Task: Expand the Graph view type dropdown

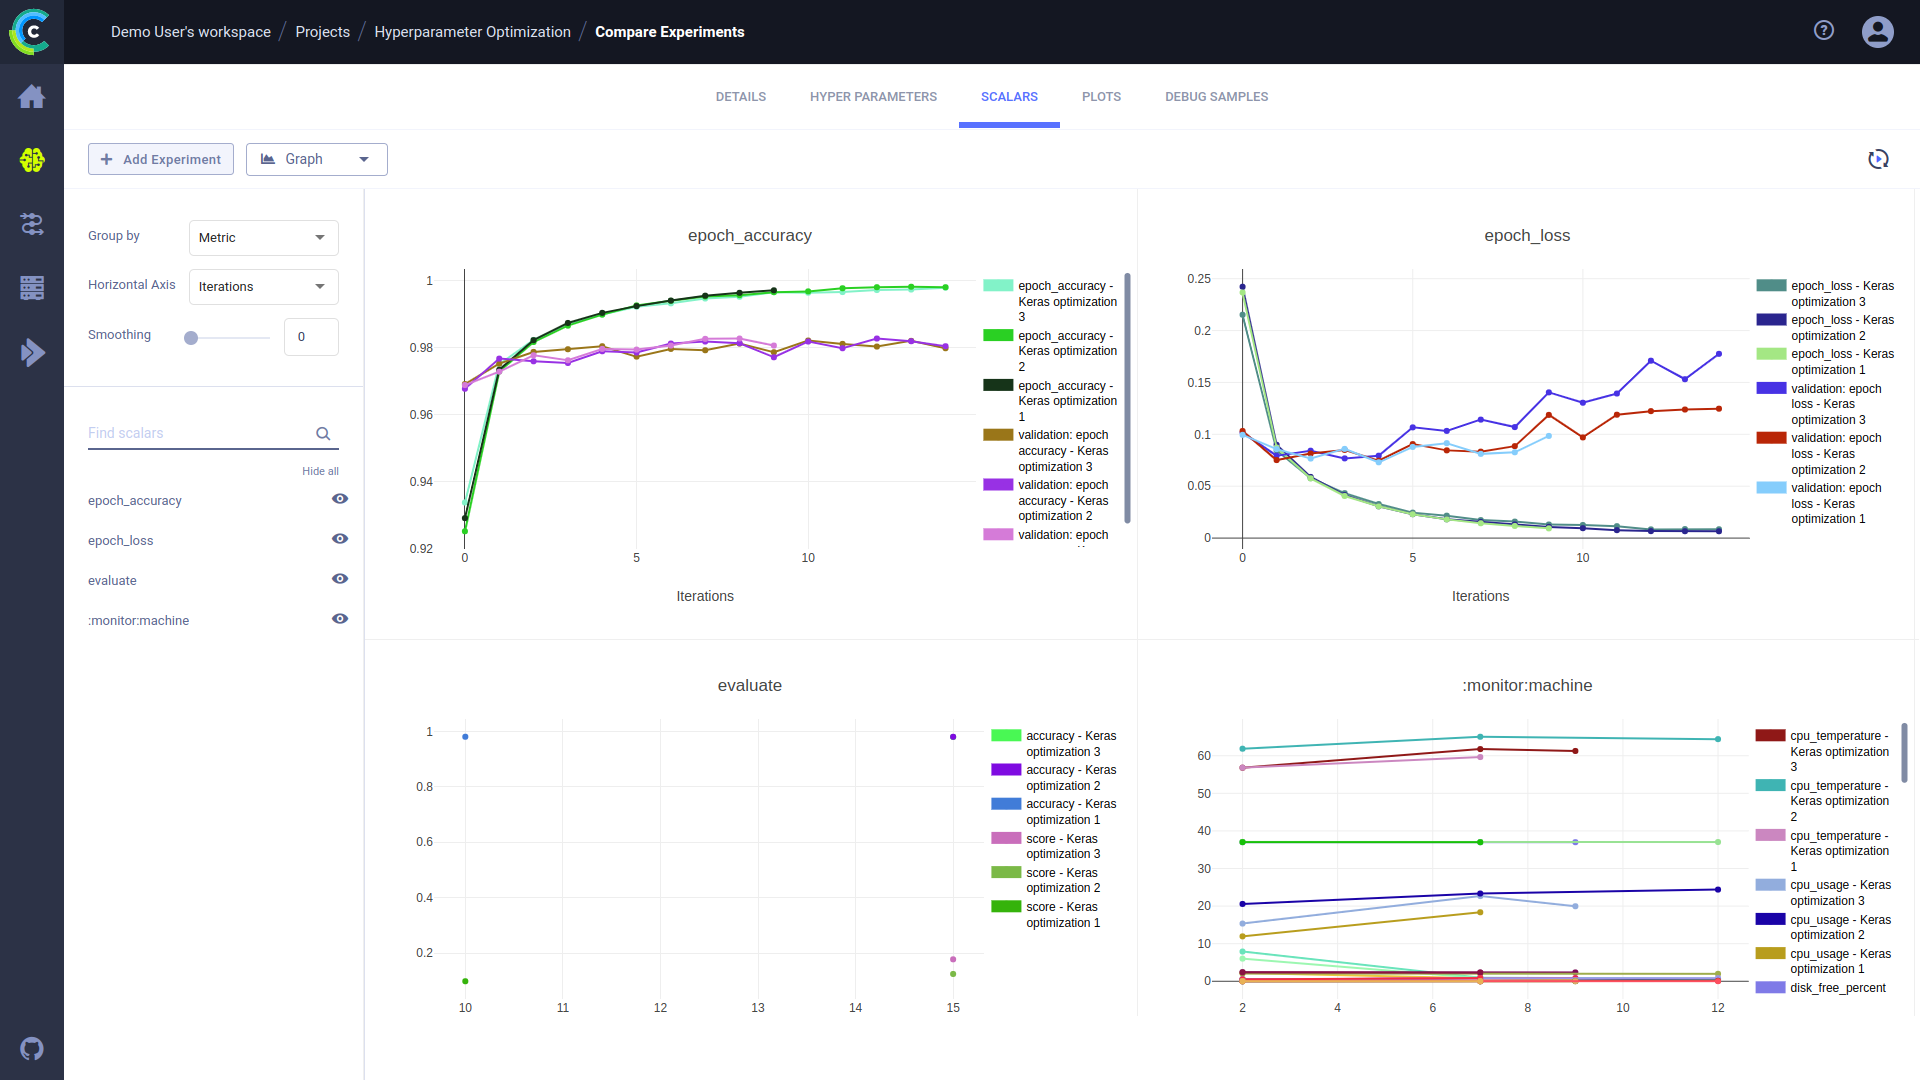Action: click(316, 159)
